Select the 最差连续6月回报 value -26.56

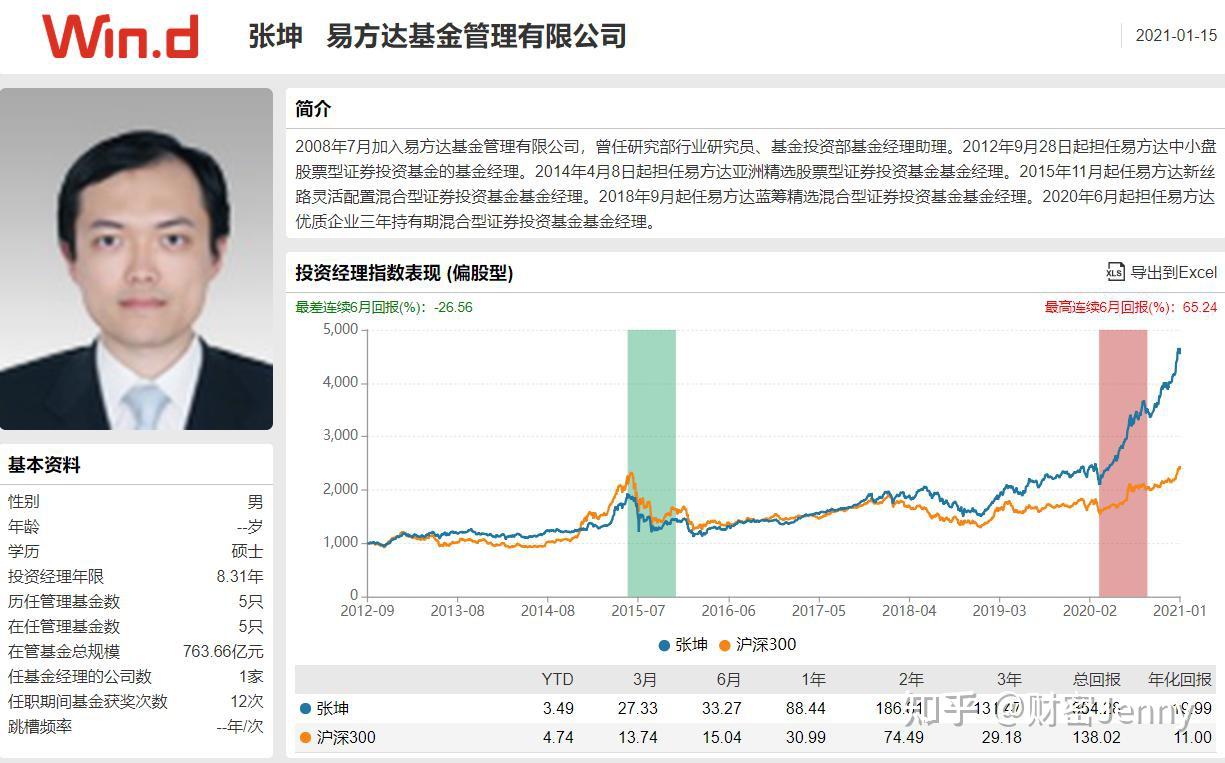point(453,307)
